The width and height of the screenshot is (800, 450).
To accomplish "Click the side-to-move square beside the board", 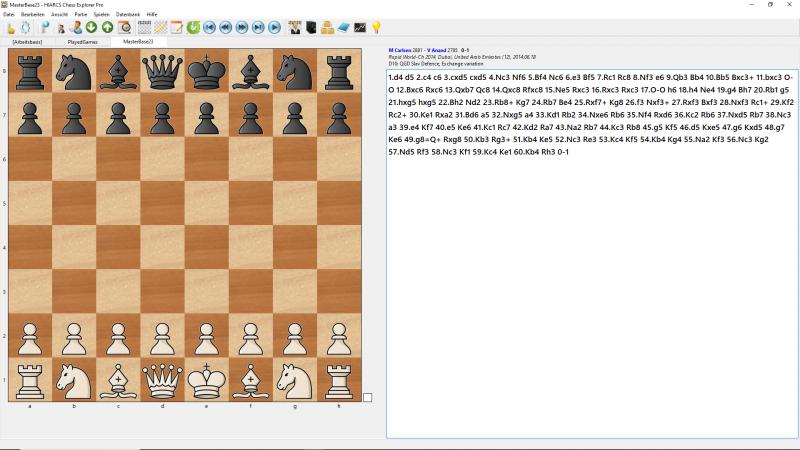I will click(x=367, y=397).
